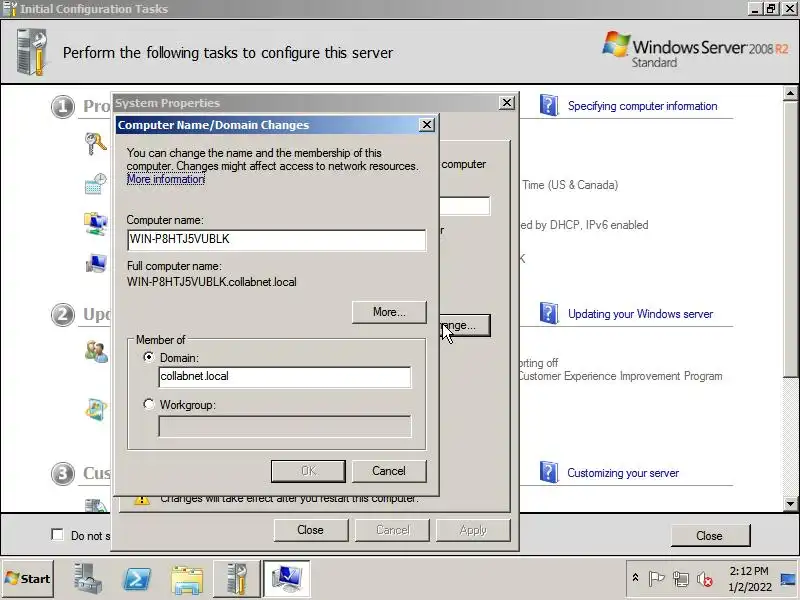Click scrollbar down arrow in Initial Configuration Tasks
This screenshot has height=600, width=800.
pos(790,504)
